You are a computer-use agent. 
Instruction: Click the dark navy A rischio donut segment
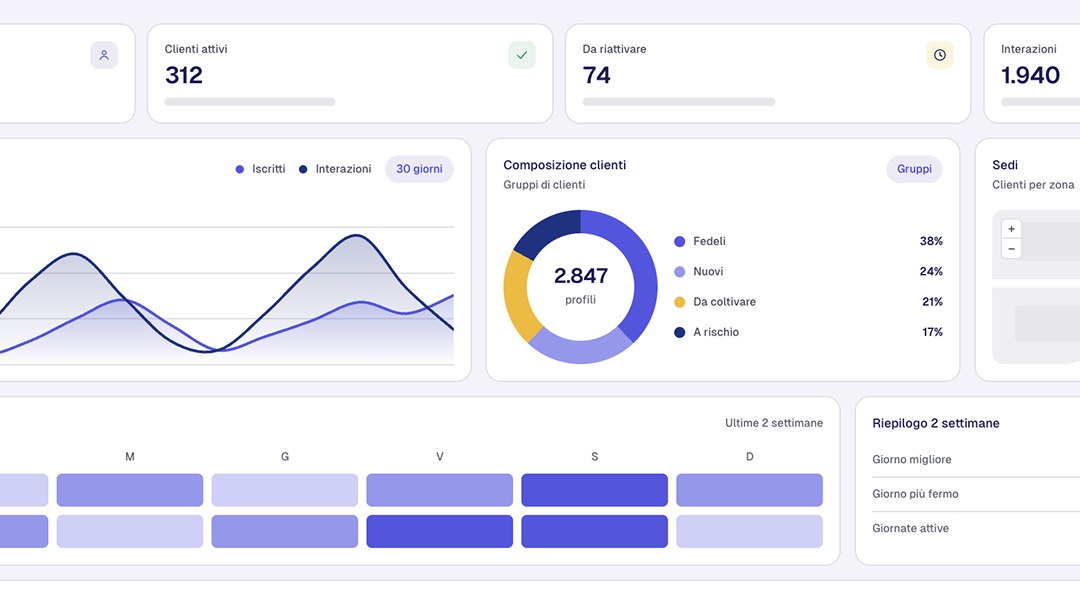tap(549, 231)
